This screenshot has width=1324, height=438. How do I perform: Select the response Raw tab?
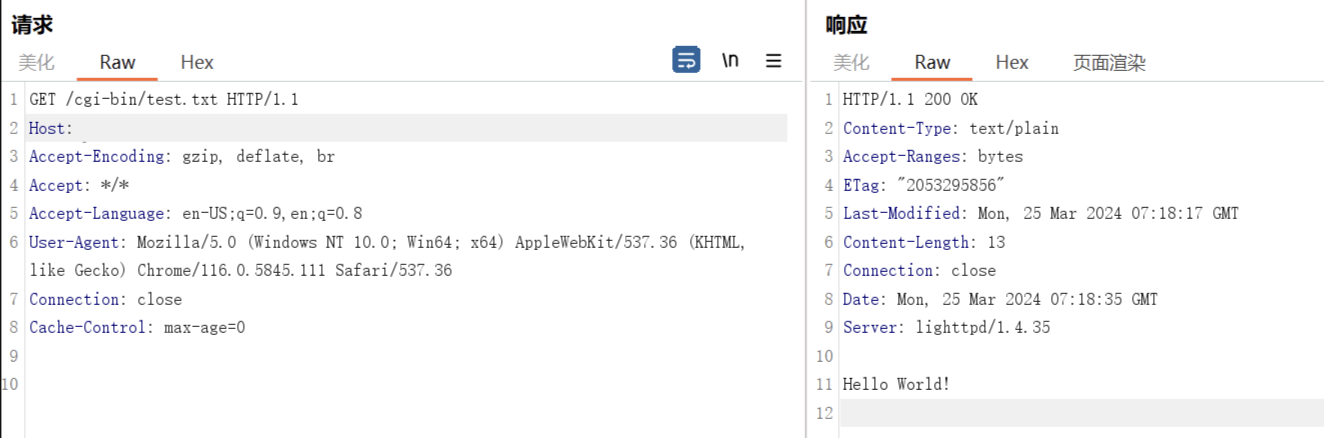pyautogui.click(x=932, y=62)
